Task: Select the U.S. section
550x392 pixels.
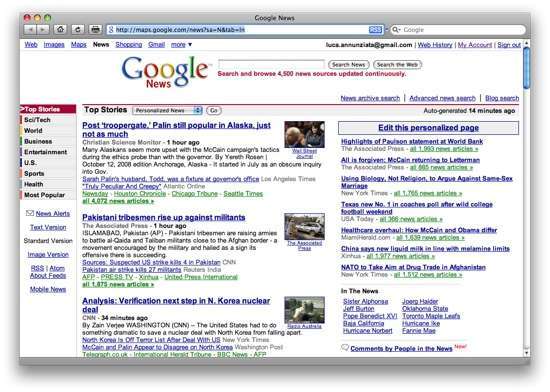Action: [48, 163]
